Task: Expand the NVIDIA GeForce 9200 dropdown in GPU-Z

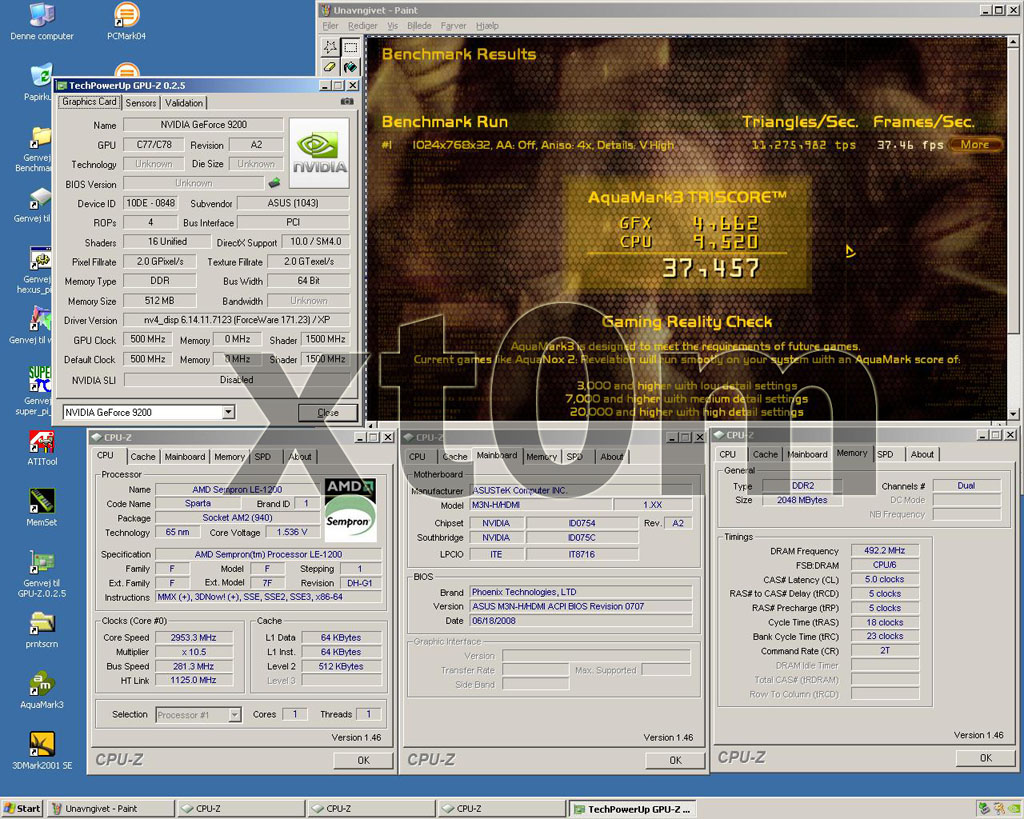Action: click(228, 412)
